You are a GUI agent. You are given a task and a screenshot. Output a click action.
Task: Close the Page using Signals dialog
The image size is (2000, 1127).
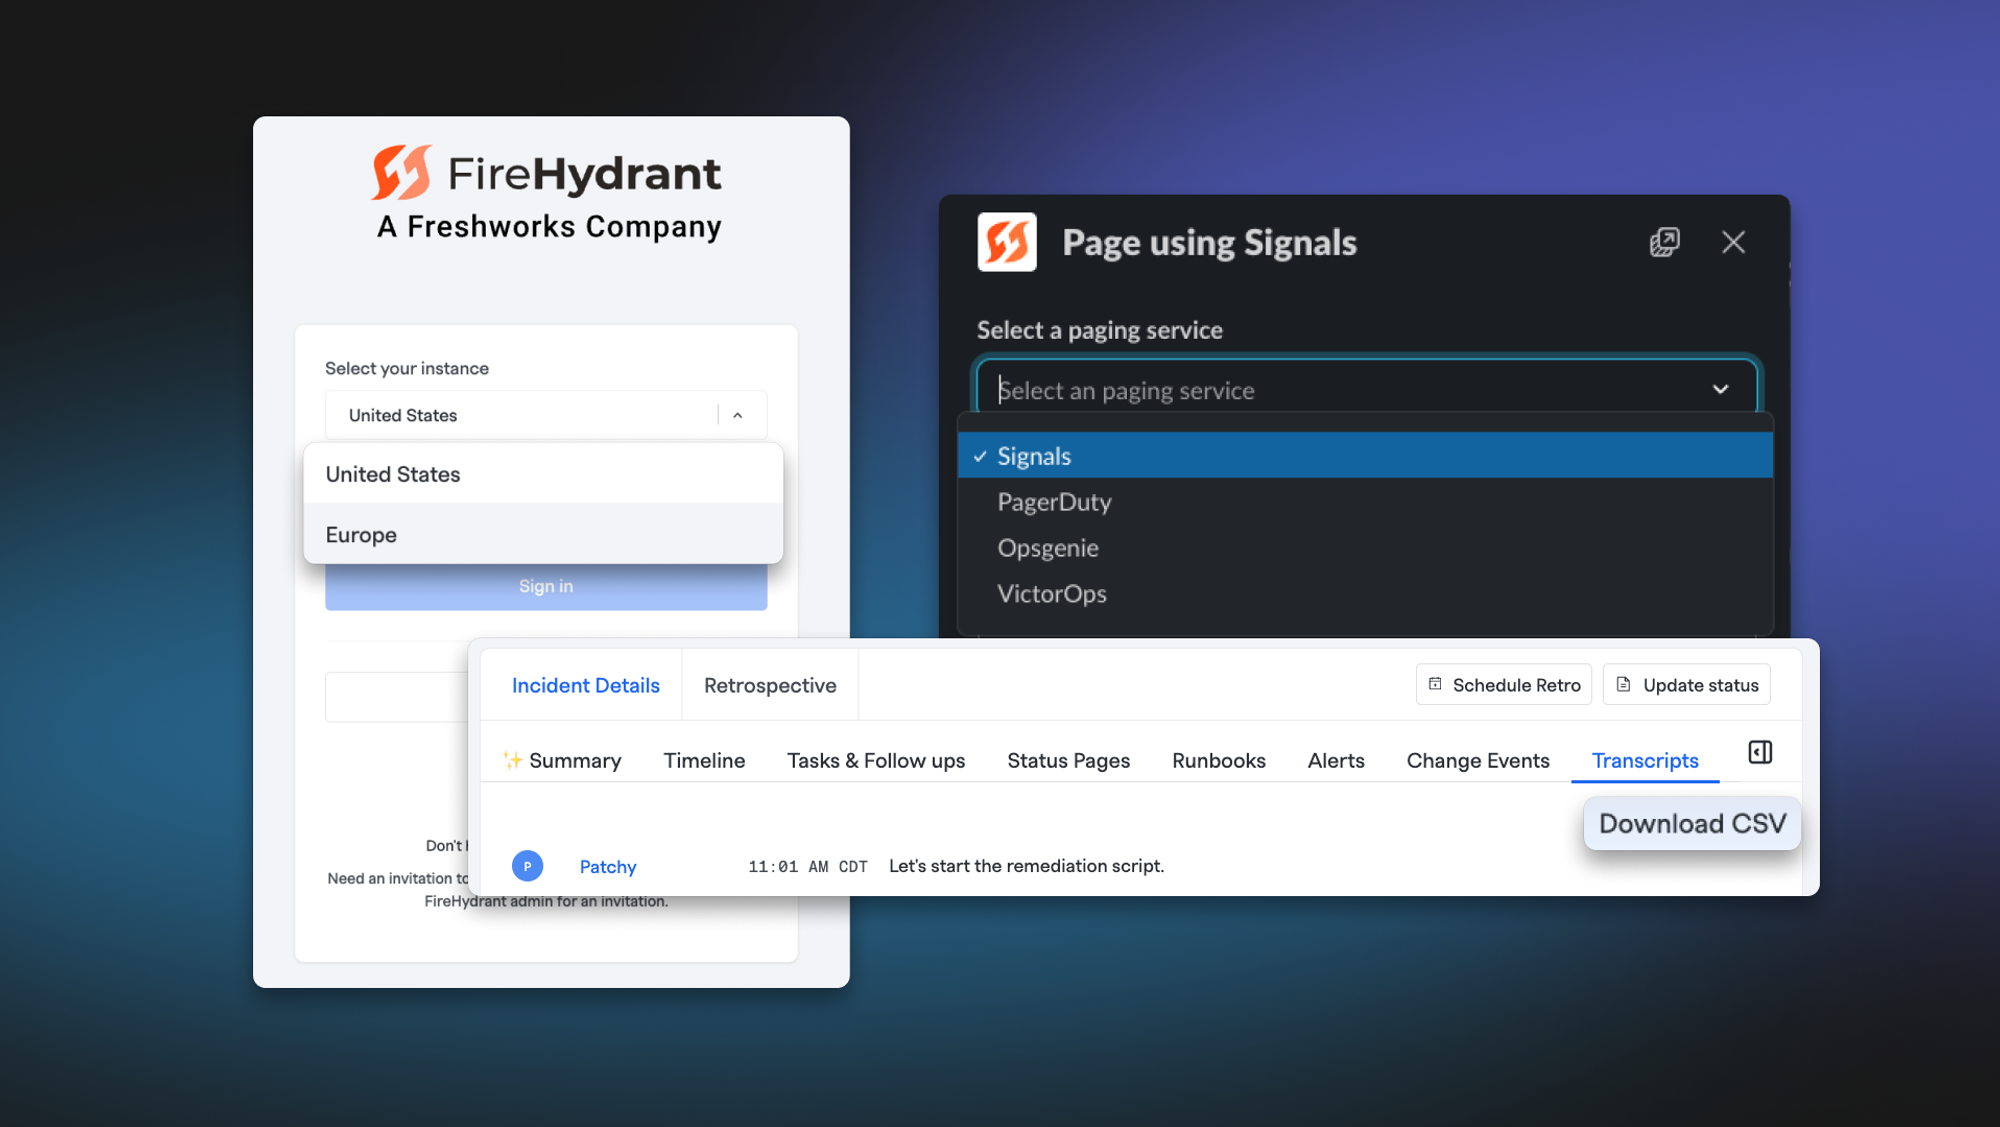pos(1734,242)
